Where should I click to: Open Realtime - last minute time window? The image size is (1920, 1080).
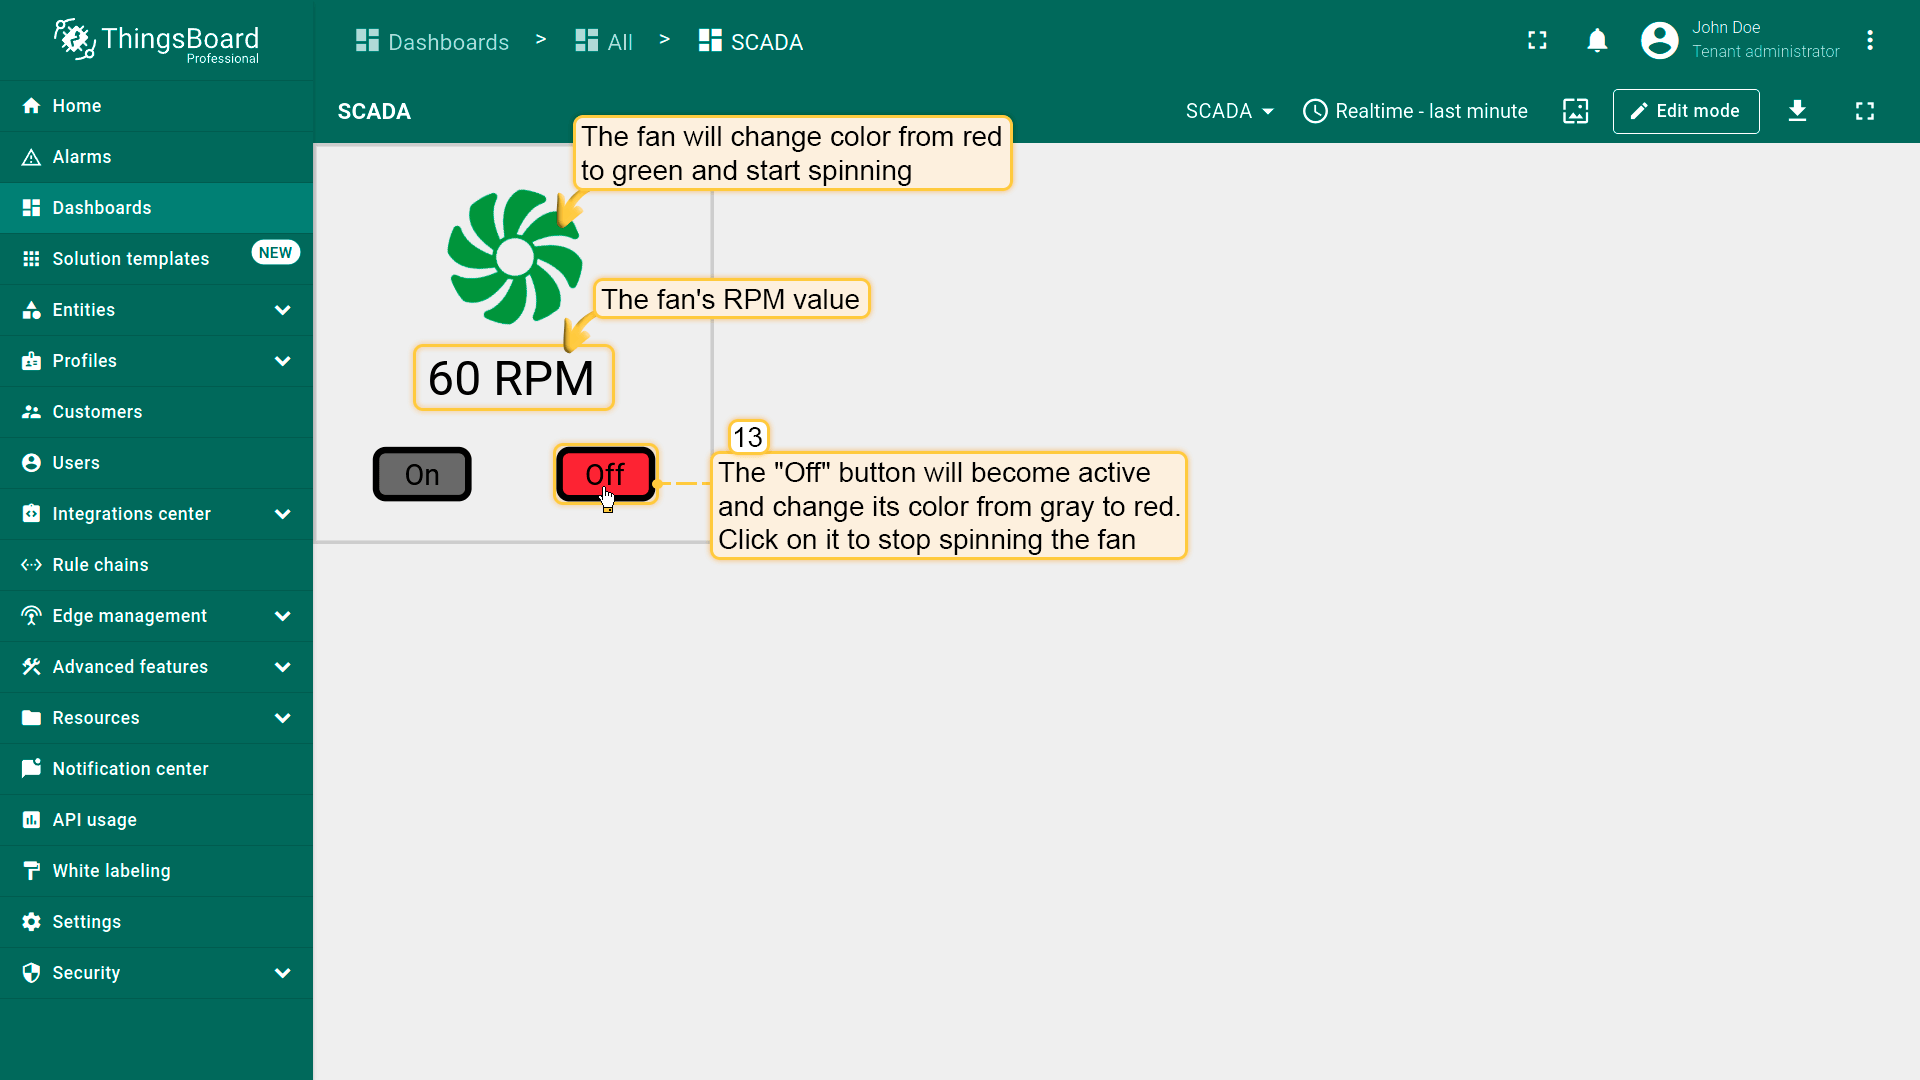coord(1415,111)
